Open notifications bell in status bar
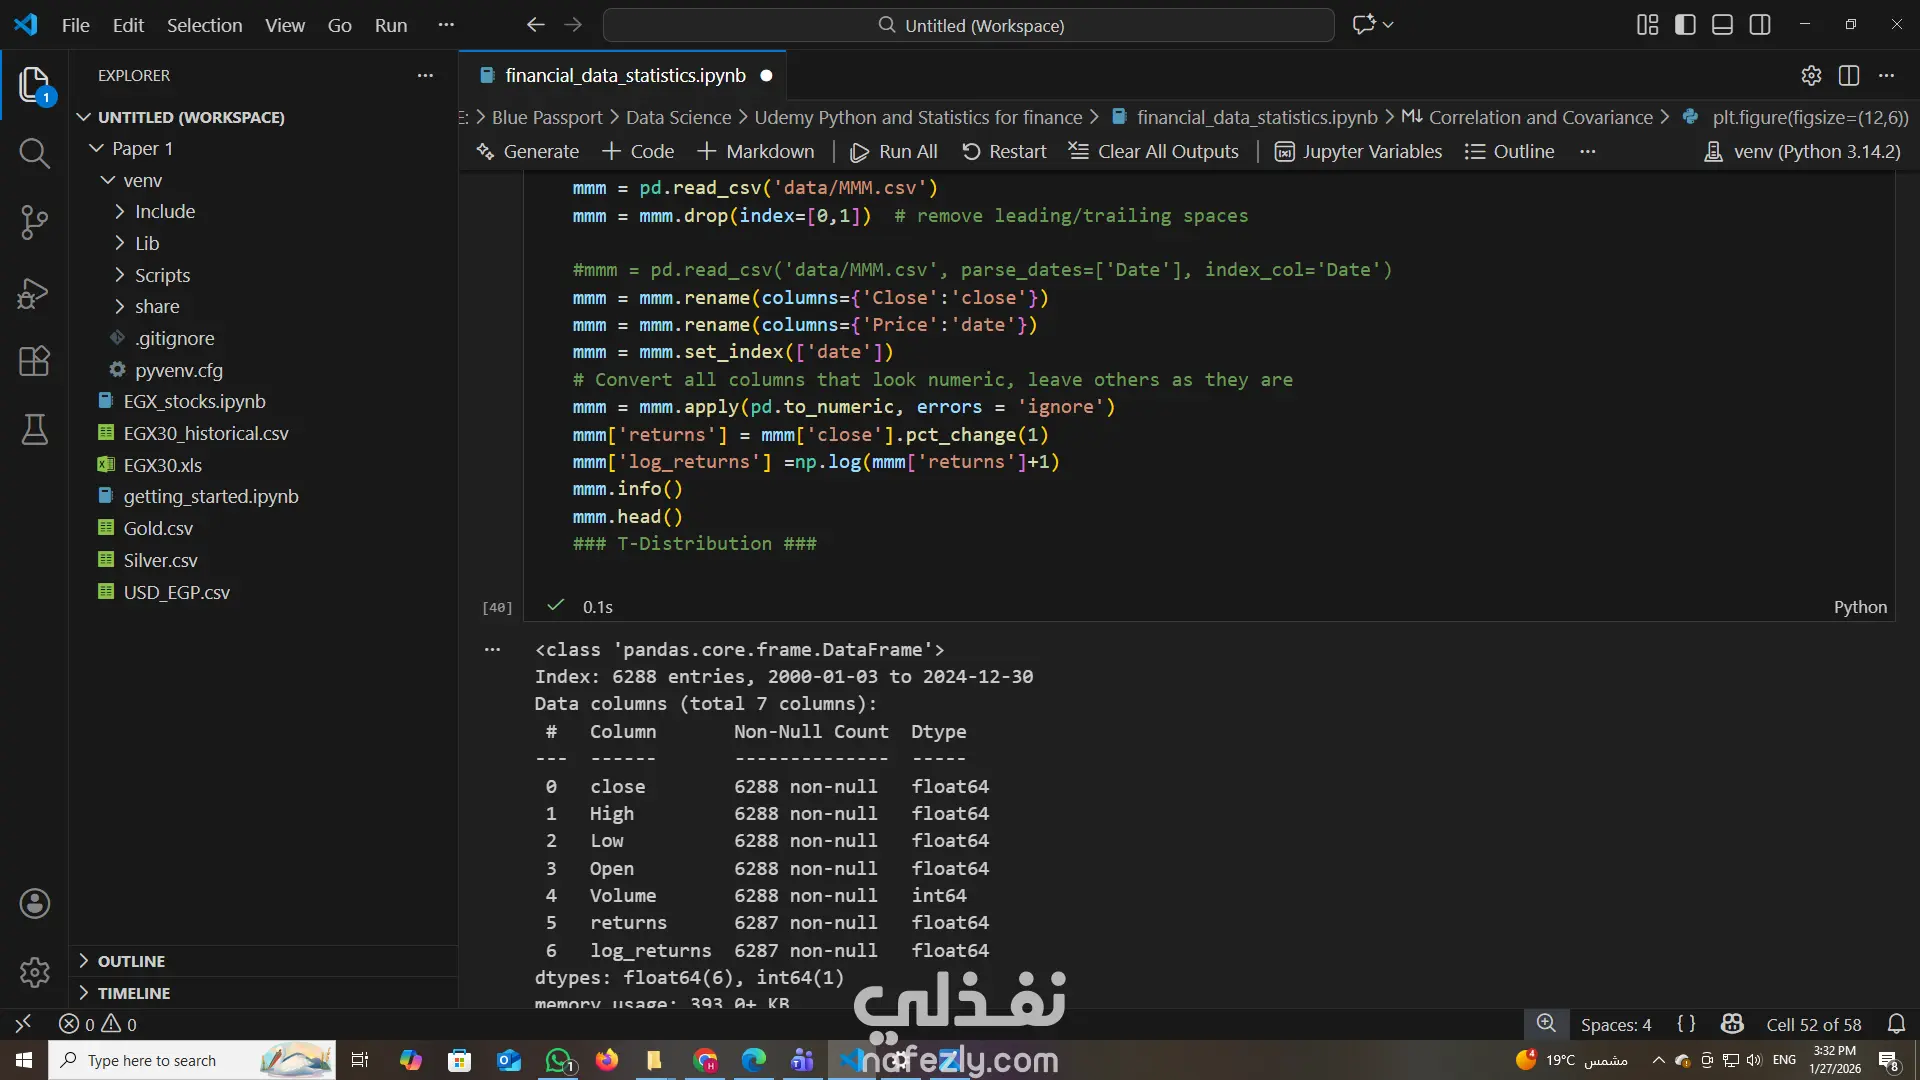Image resolution: width=1920 pixels, height=1080 pixels. [1896, 1024]
